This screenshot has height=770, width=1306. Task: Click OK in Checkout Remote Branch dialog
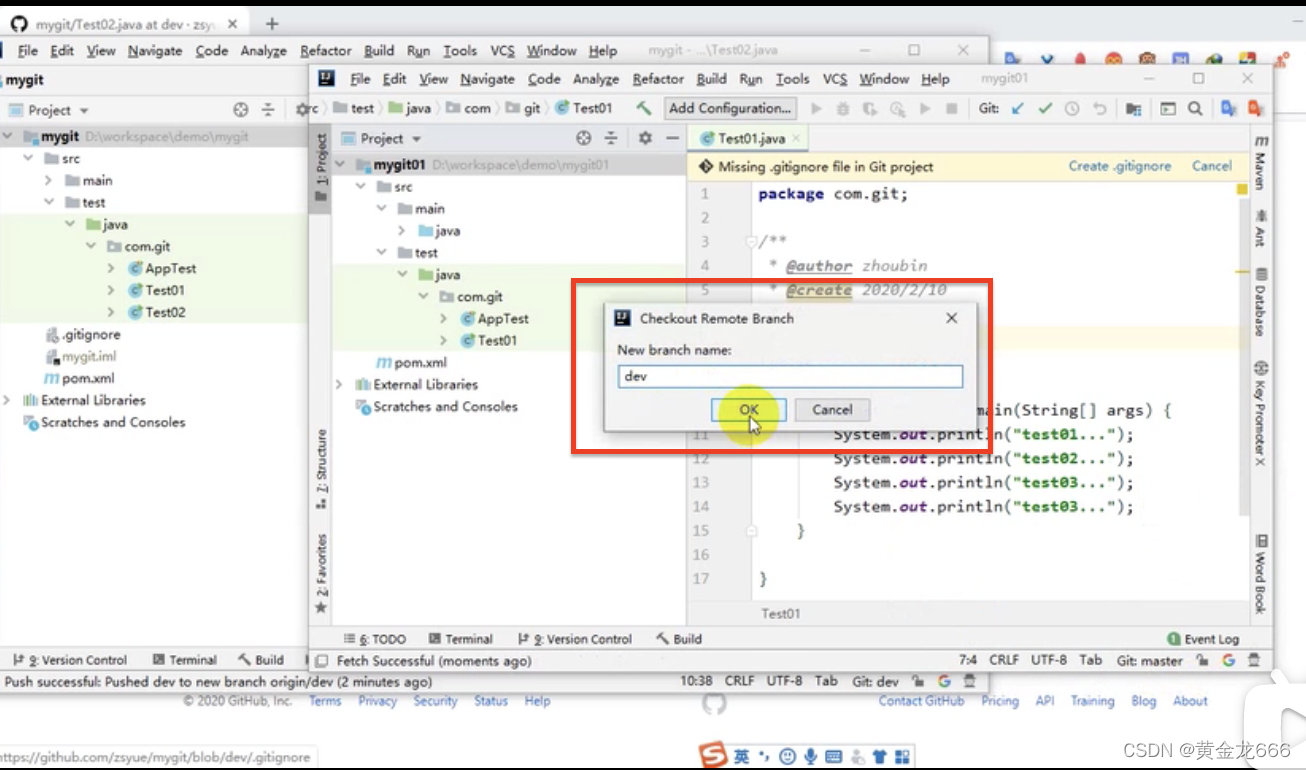(x=749, y=409)
